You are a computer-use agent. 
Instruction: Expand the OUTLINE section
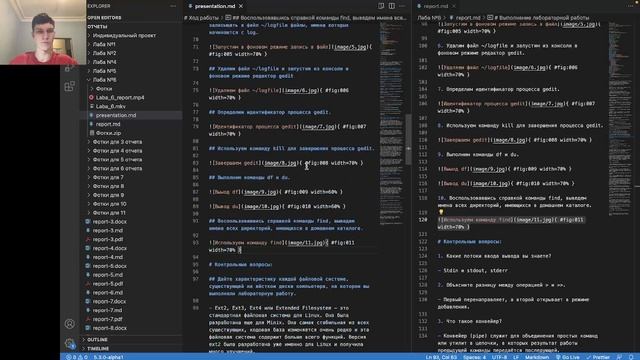(x=97, y=340)
